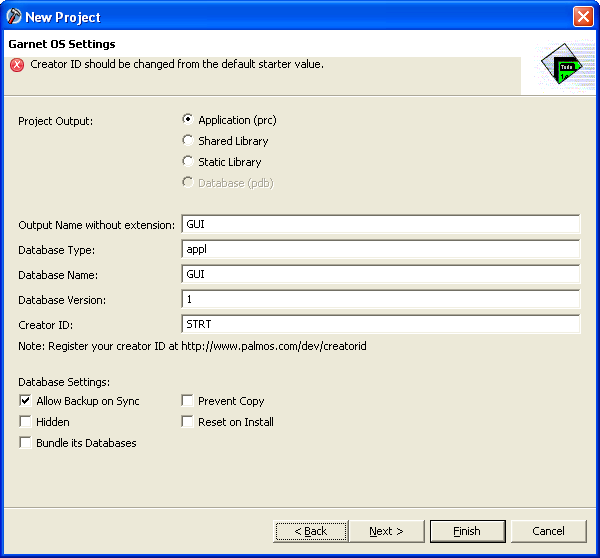Viewport: 600px width, 558px height.
Task: Cancel the New Project wizard
Action: tap(548, 531)
